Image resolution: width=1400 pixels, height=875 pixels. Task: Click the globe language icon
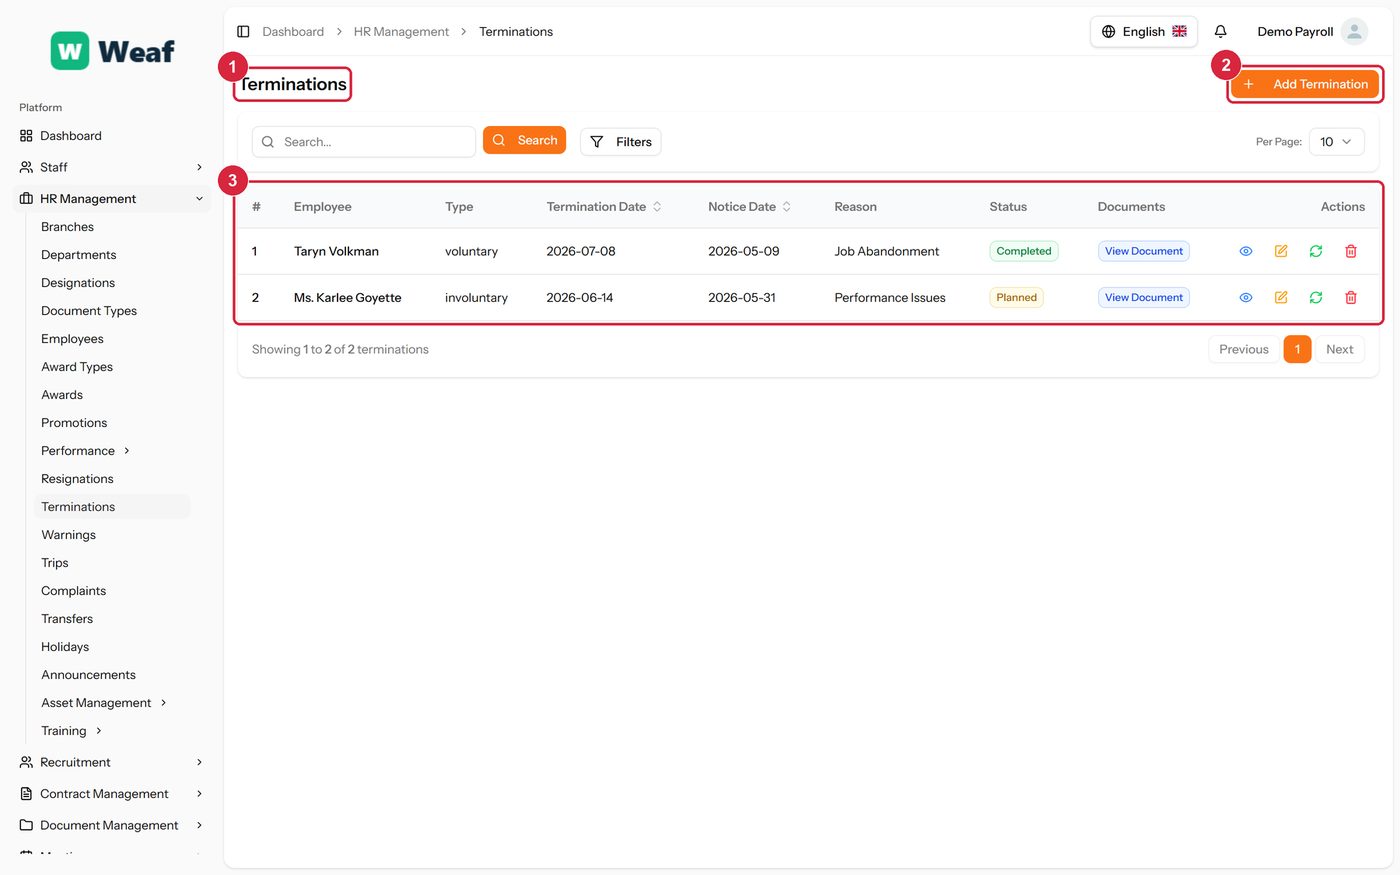(x=1108, y=32)
